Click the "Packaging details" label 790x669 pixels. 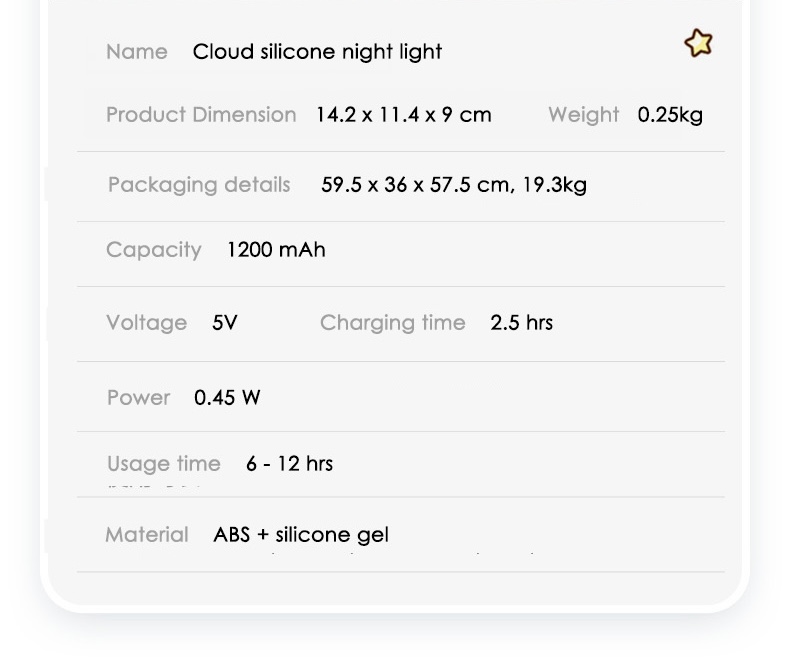coord(199,185)
